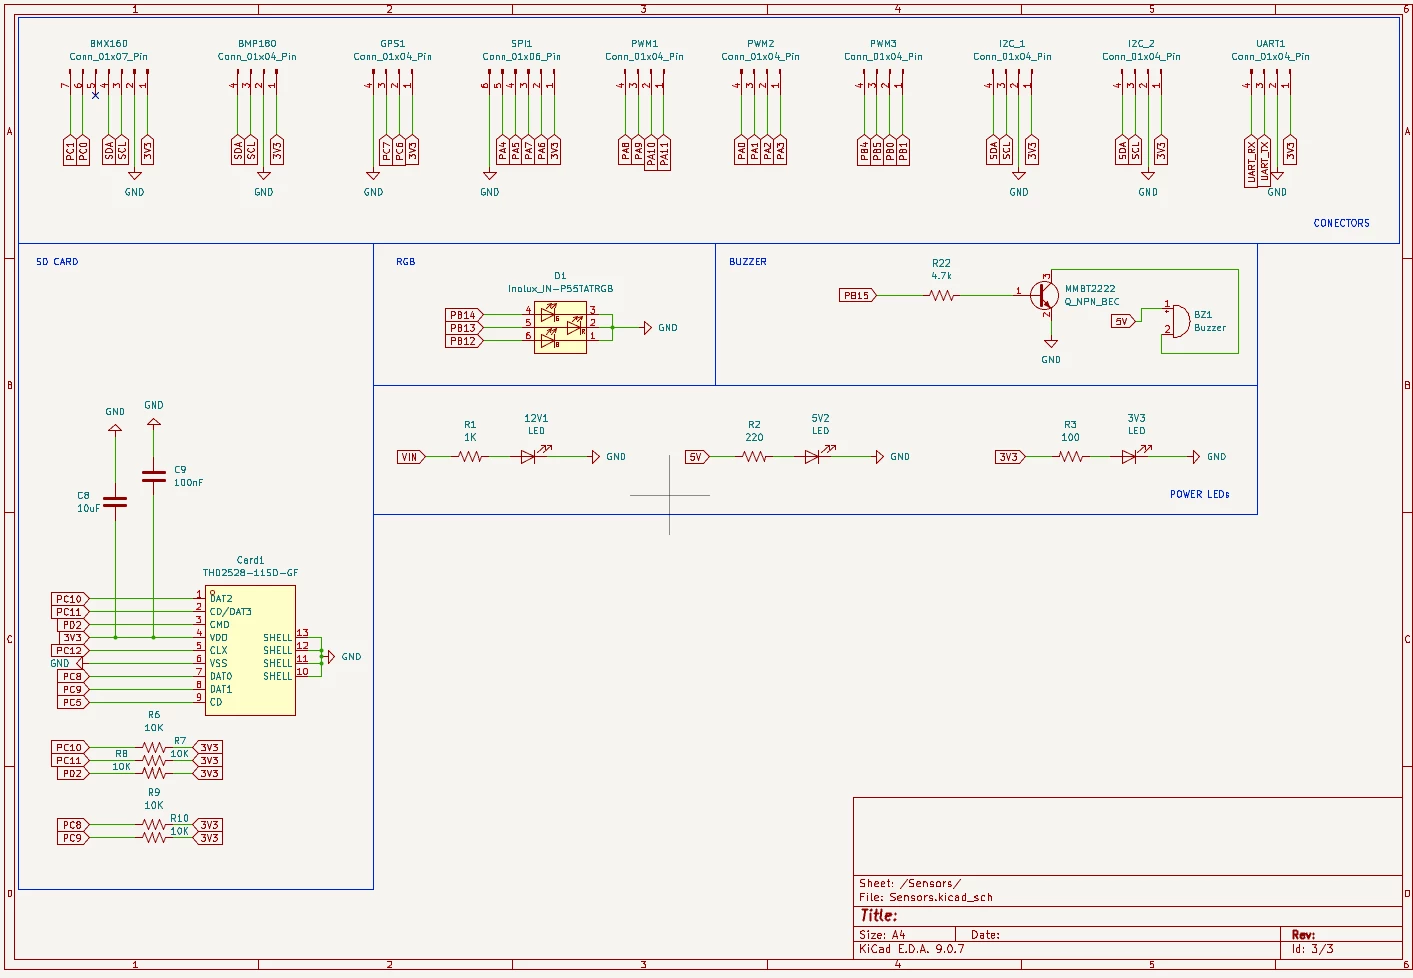Click the SD CARD section title text
The image size is (1413, 978).
point(57,262)
